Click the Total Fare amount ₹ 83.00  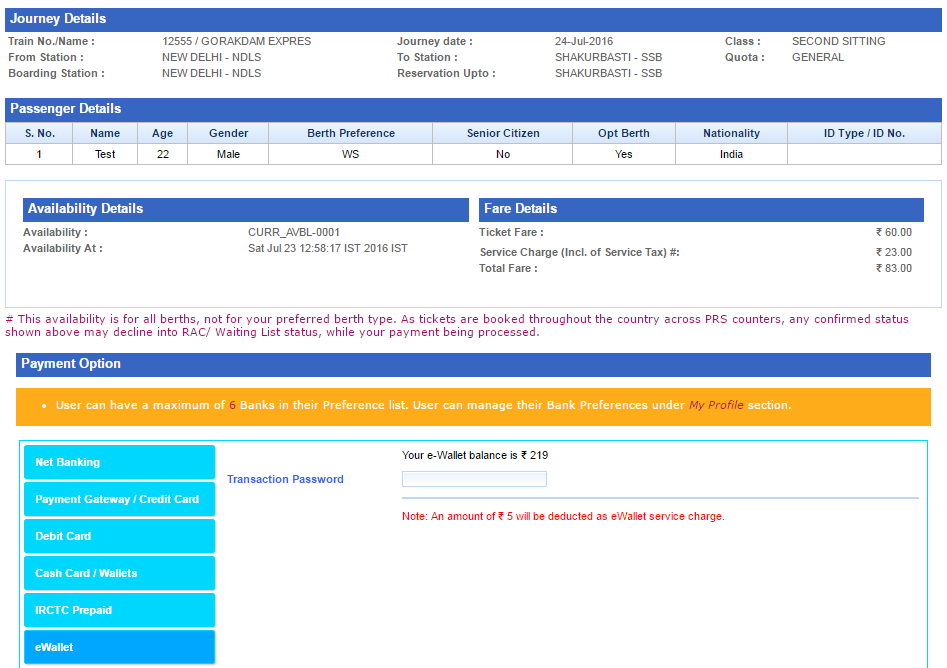893,268
